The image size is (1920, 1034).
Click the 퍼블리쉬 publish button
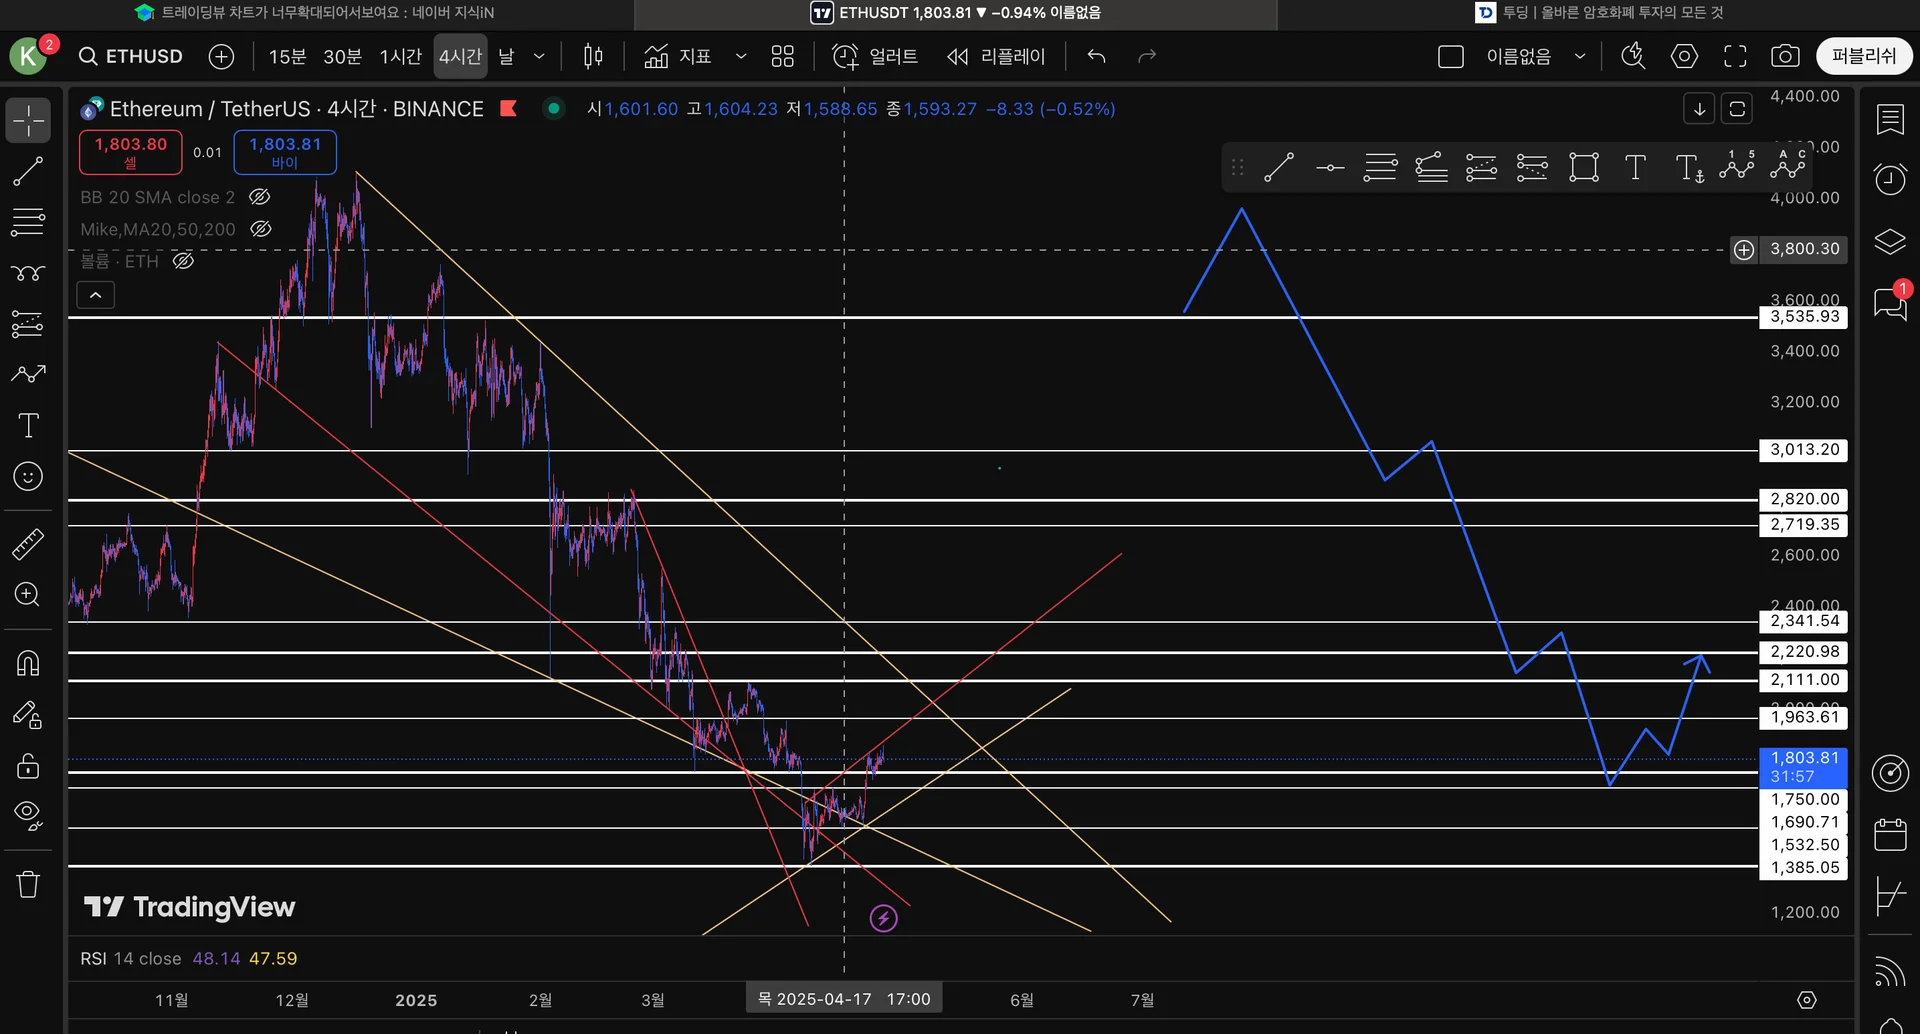1863,56
